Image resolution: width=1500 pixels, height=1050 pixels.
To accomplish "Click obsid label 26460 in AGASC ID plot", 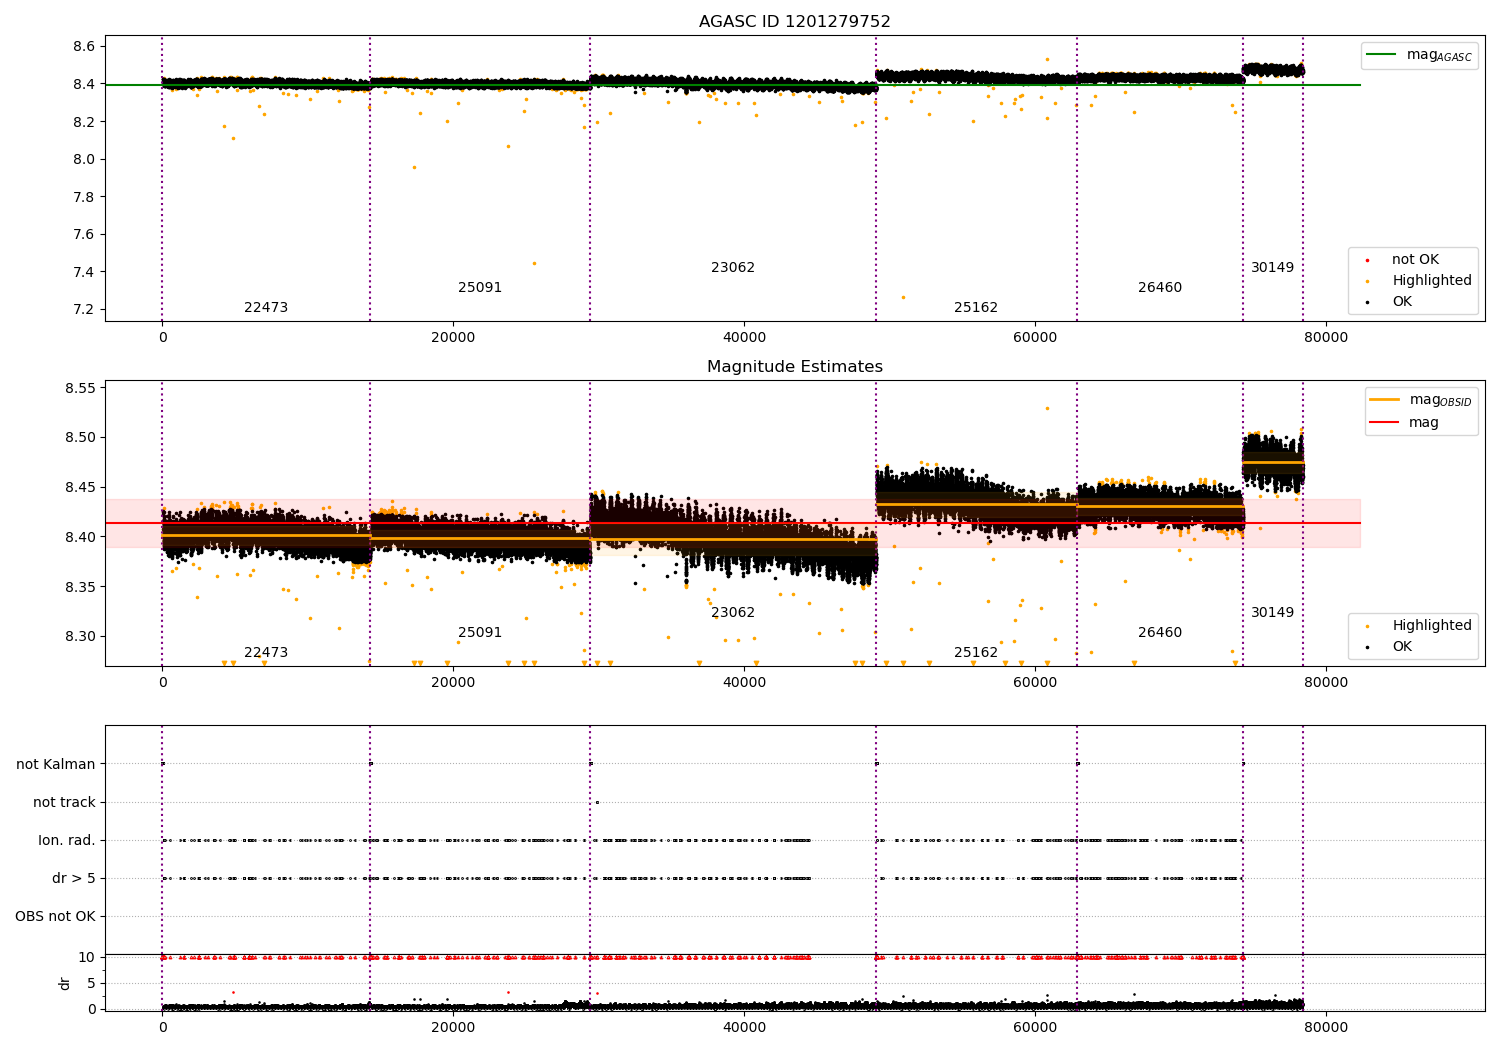I will click(x=1160, y=288).
